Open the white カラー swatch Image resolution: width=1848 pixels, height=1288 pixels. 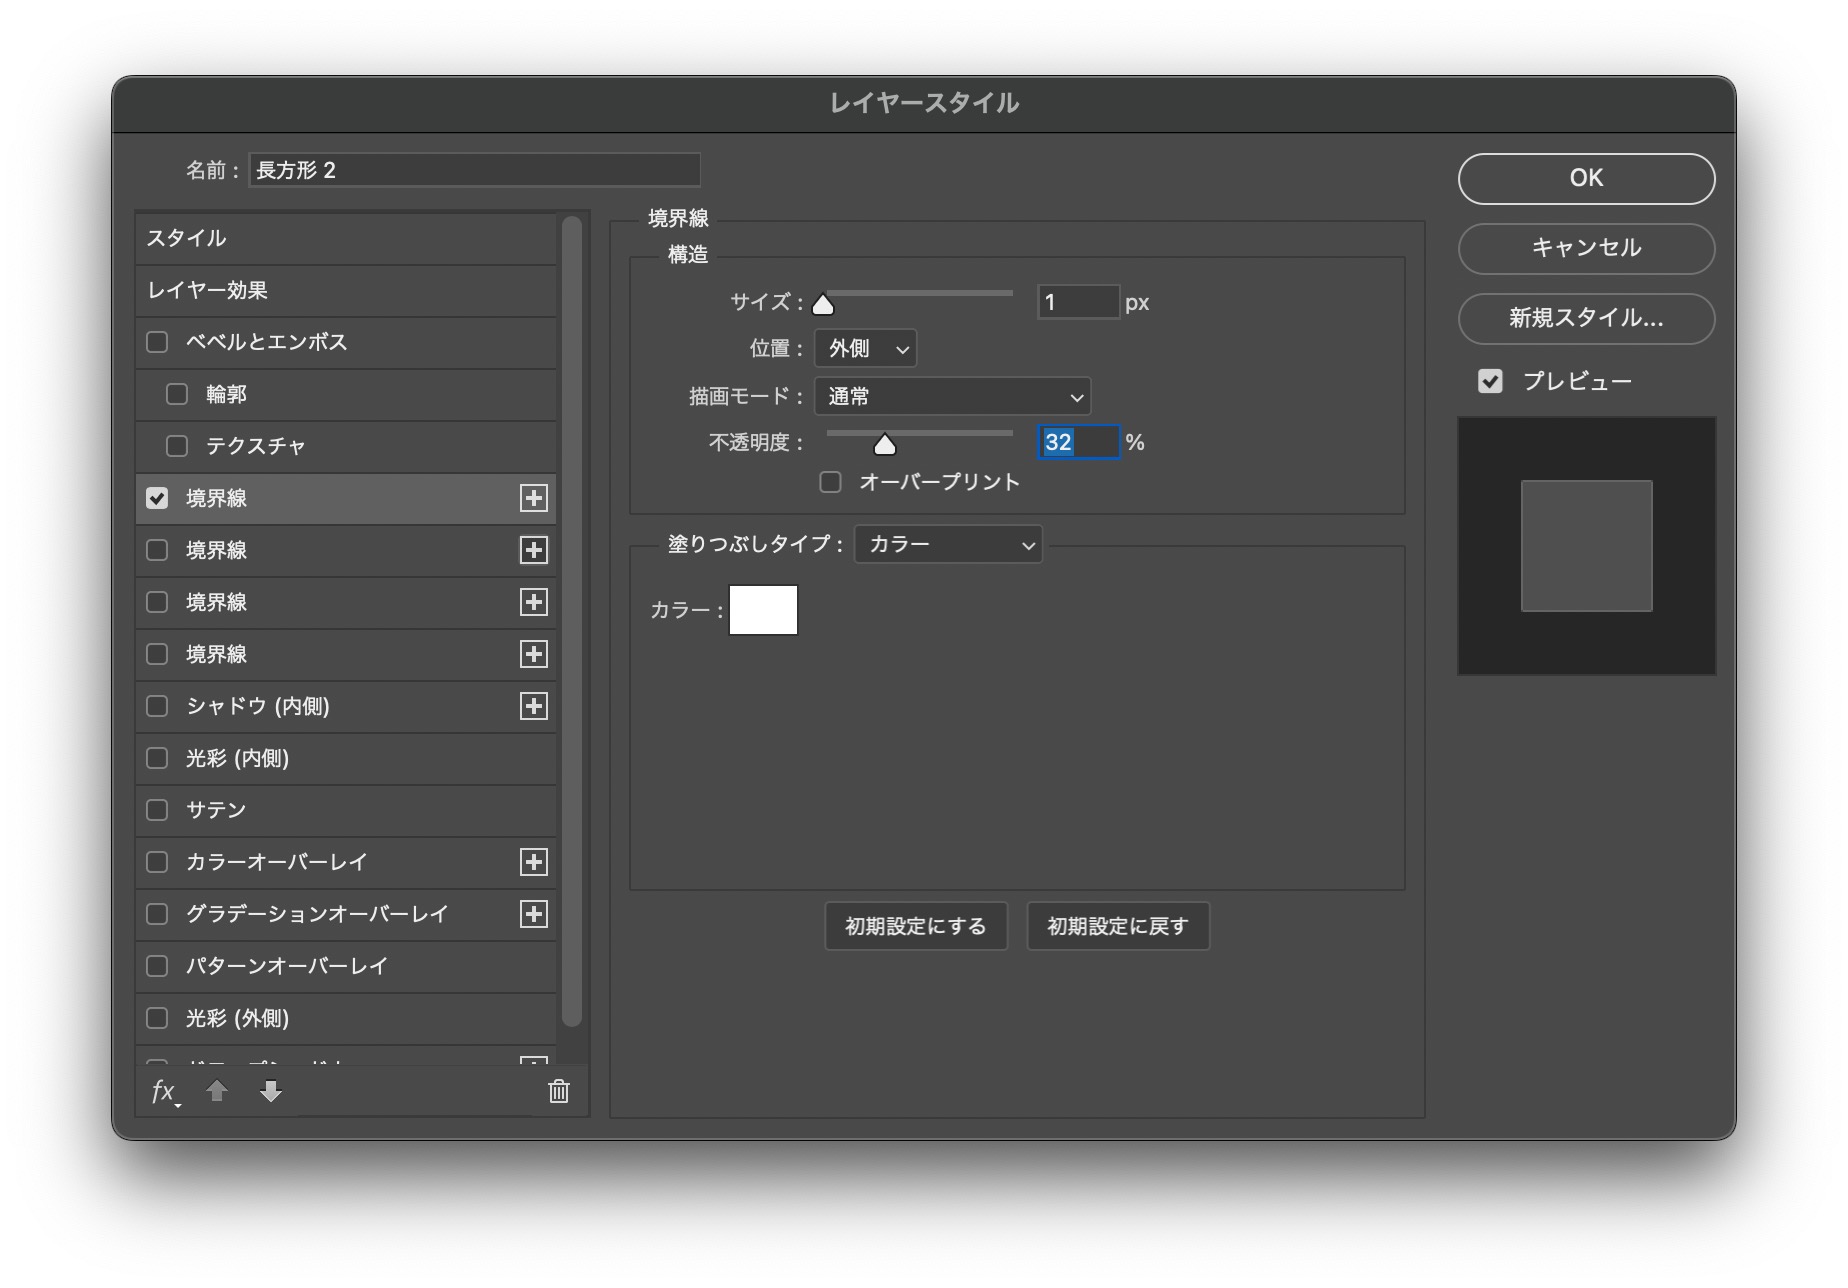(763, 610)
